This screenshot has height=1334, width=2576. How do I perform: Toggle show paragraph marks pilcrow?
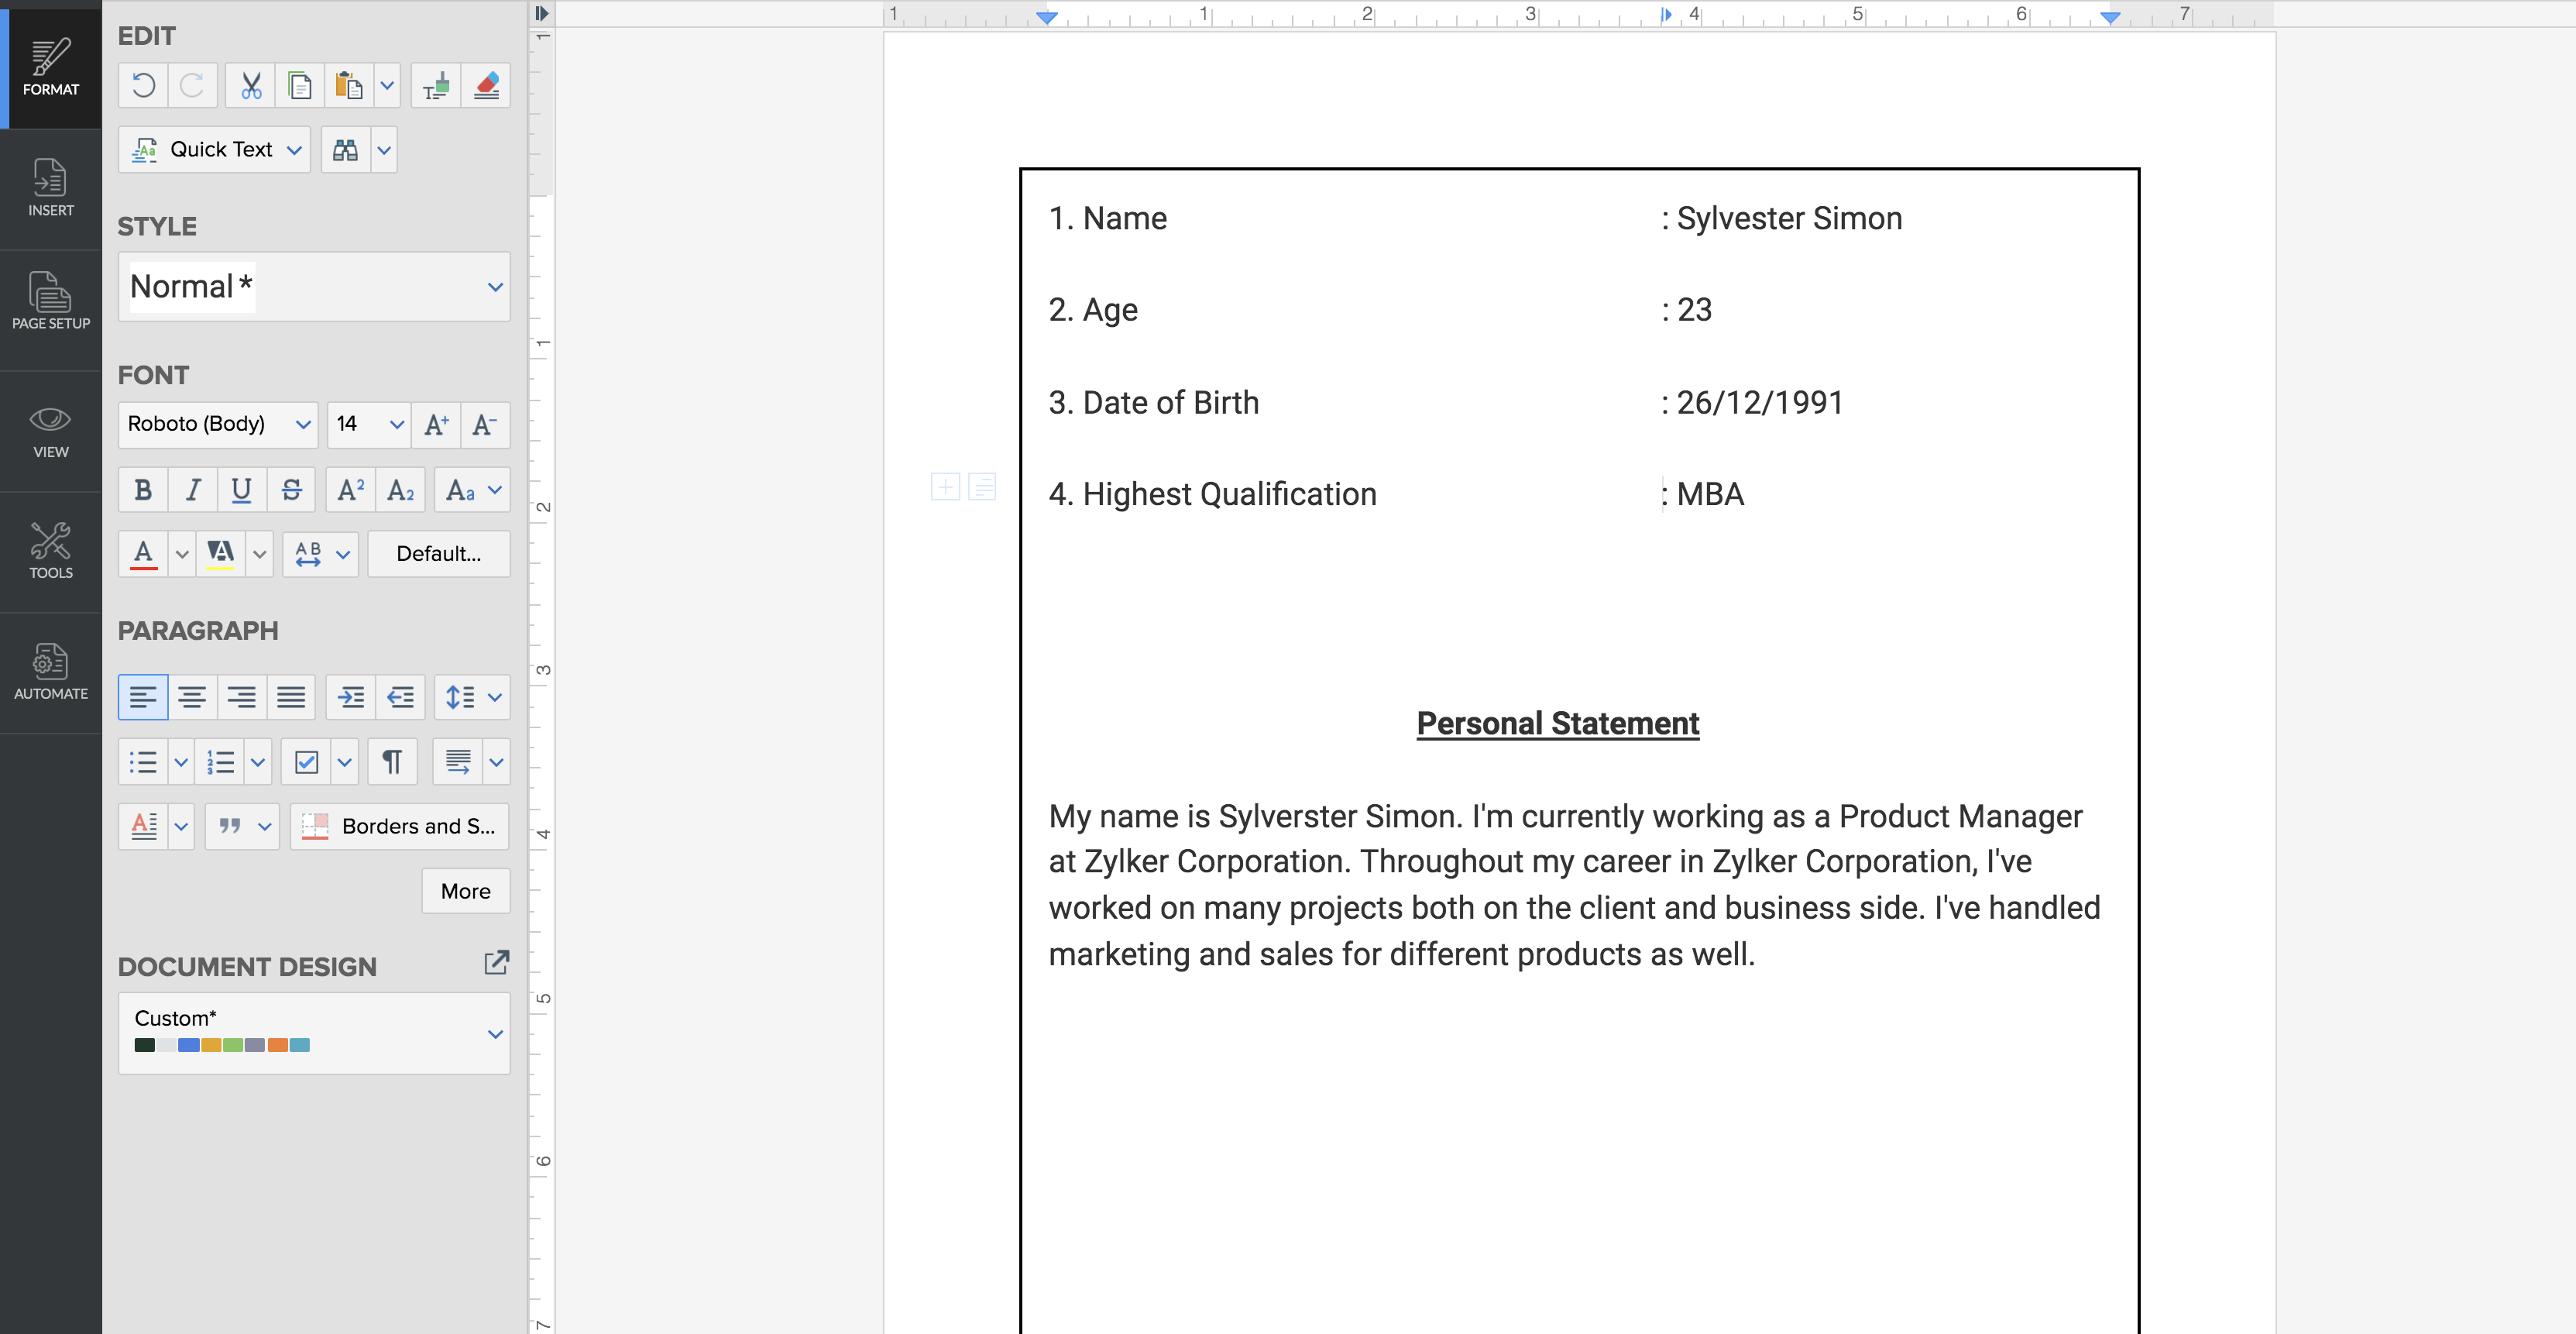[392, 762]
